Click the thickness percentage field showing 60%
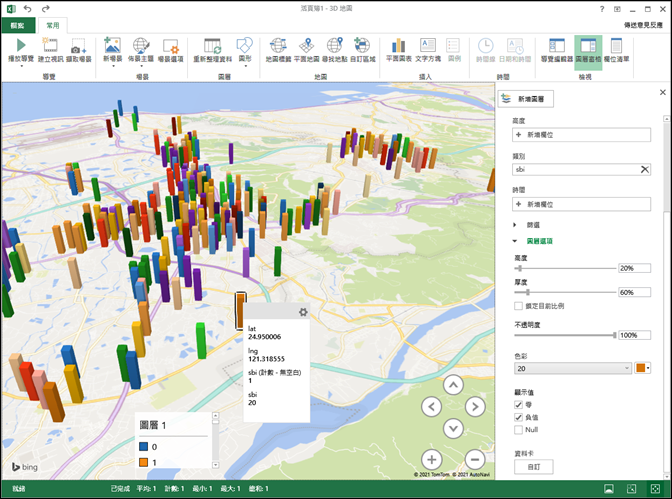Viewport: 672px width, 499px height. click(634, 292)
